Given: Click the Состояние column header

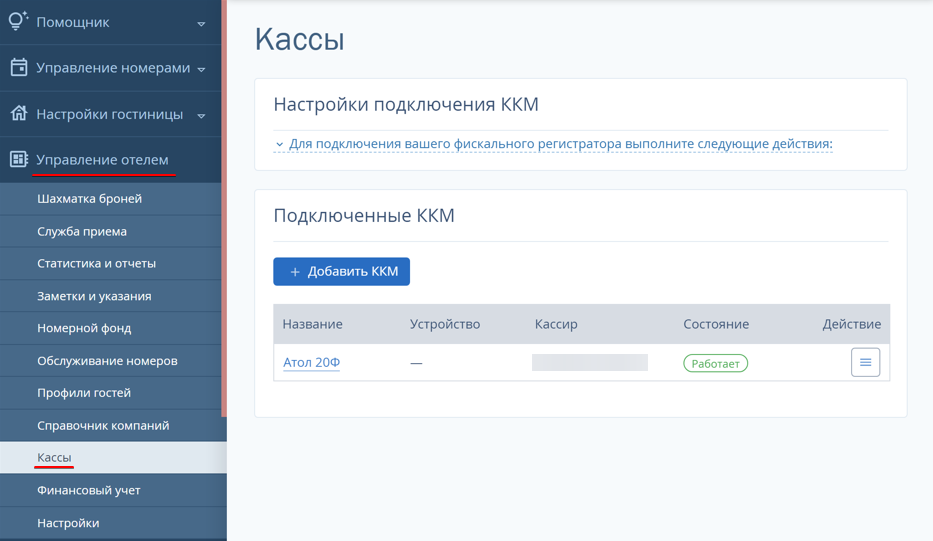Looking at the screenshot, I should [x=716, y=324].
